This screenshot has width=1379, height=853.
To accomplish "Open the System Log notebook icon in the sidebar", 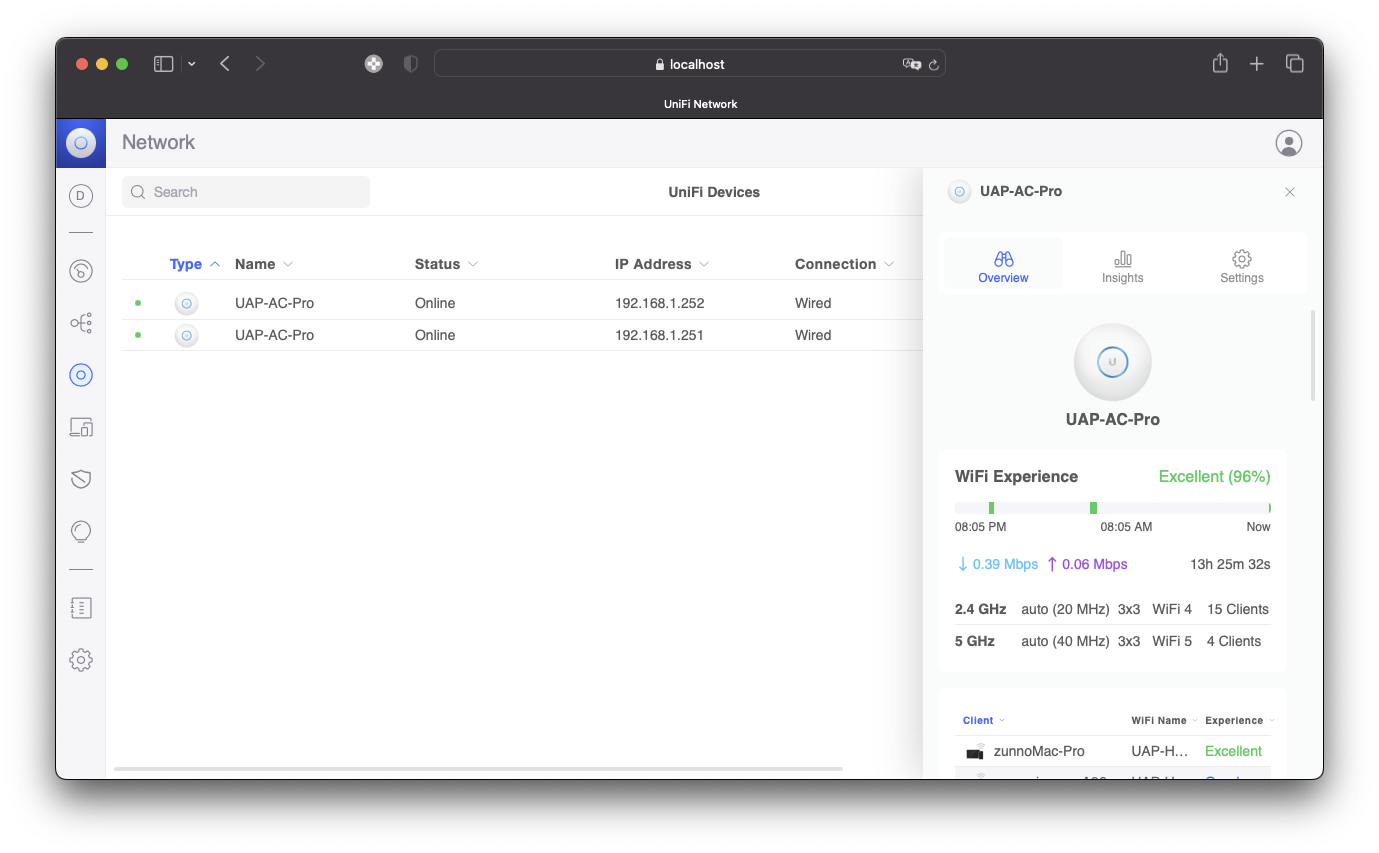I will point(81,608).
